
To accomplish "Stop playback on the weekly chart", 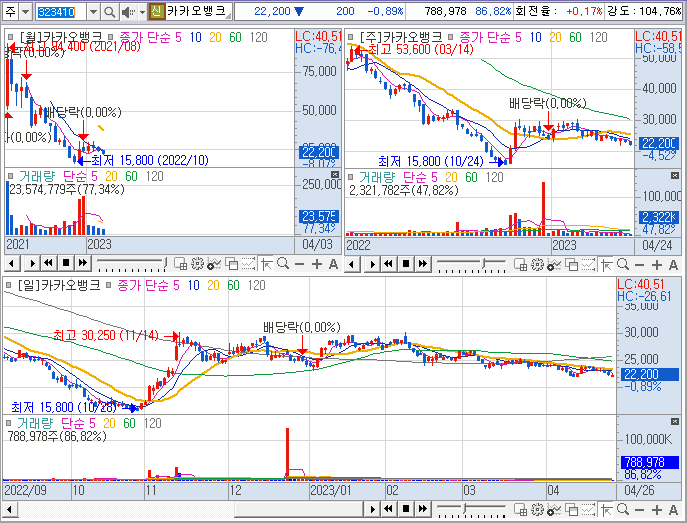I will pyautogui.click(x=406, y=264).
